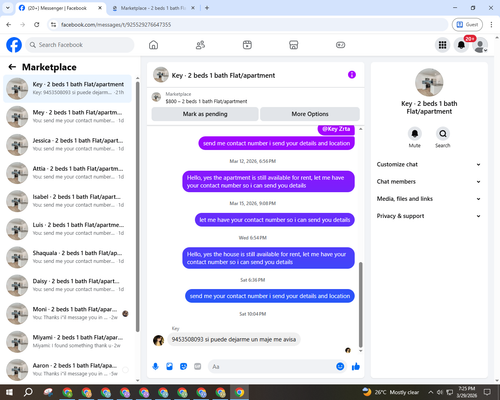Image resolution: width=500 pixels, height=400 pixels.
Task: Open the emoji picker in message box
Action: 340,367
